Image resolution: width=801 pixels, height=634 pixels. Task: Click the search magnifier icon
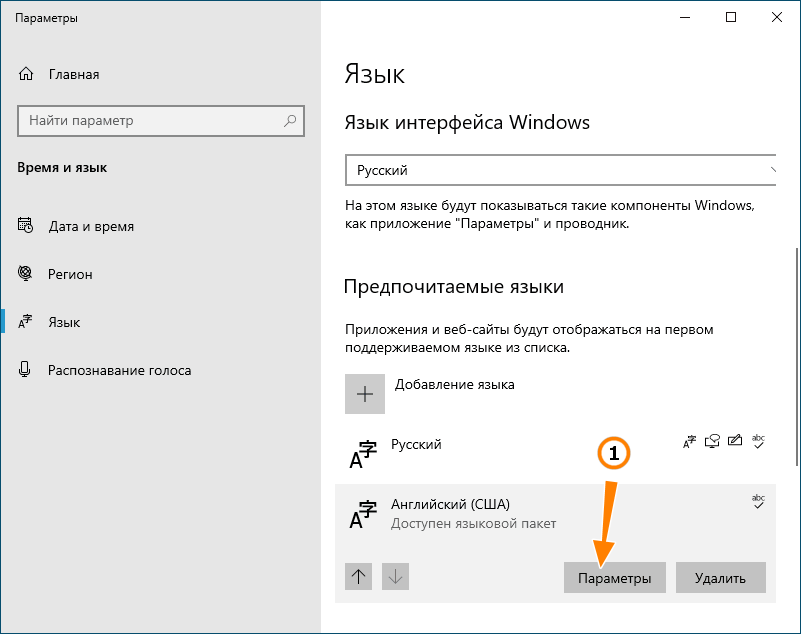[x=290, y=121]
